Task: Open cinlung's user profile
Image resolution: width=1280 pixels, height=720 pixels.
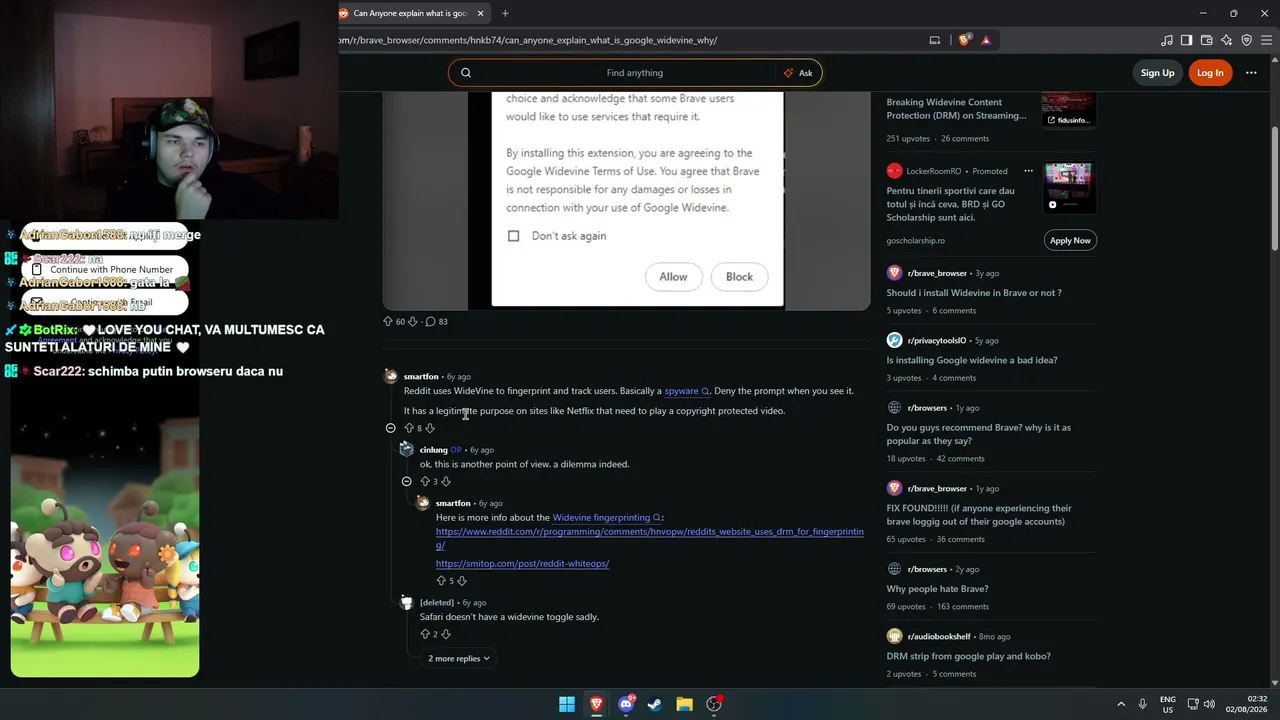Action: [433, 450]
